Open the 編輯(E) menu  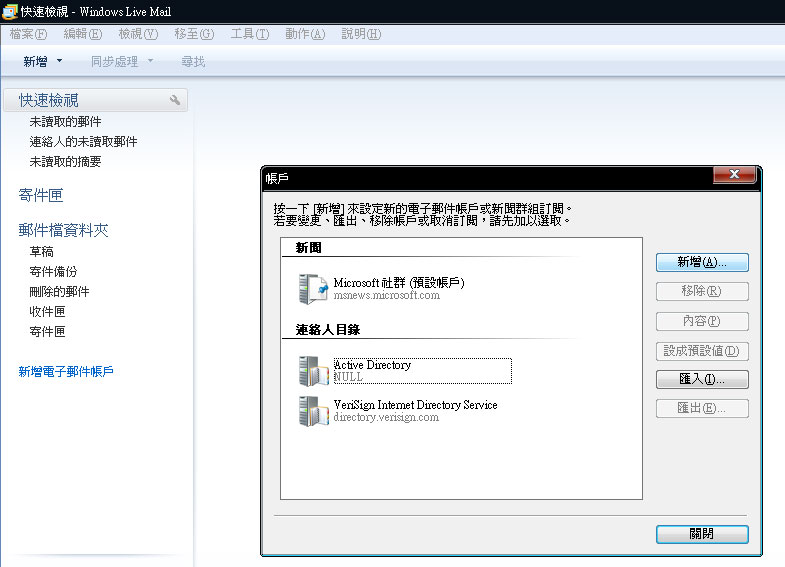[83, 34]
